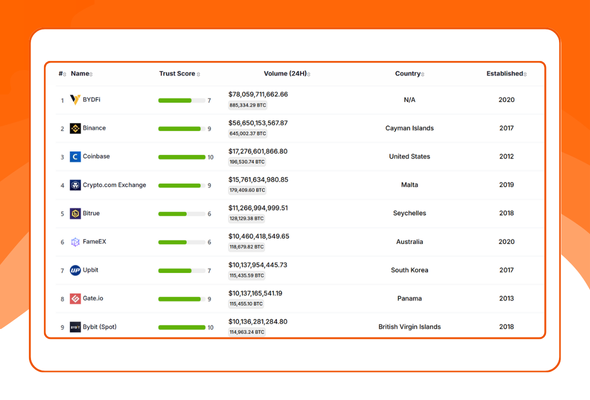Viewport: 590px width, 400px height.
Task: Sort table by Country column
Action: coord(409,73)
